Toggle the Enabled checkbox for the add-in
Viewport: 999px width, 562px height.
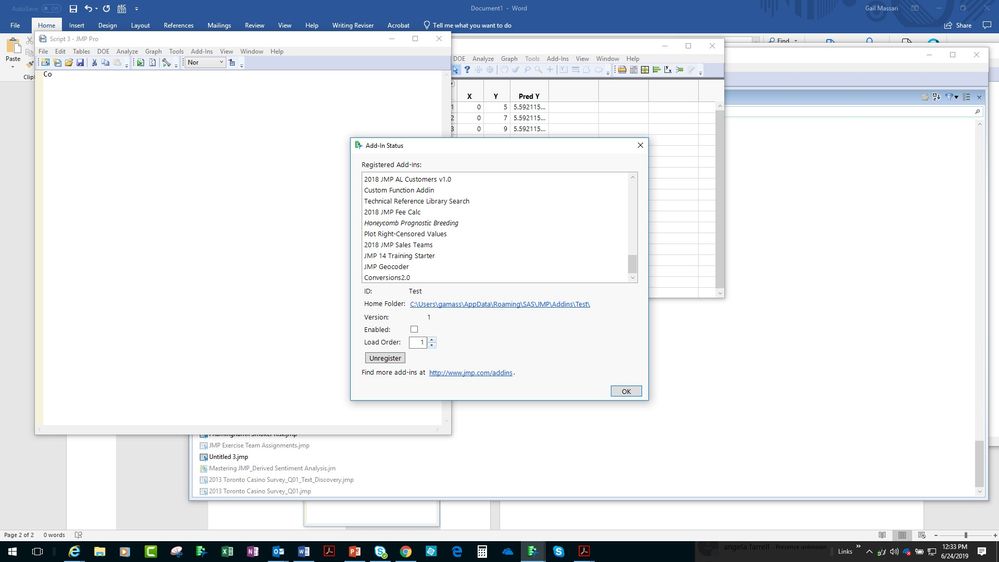414,329
